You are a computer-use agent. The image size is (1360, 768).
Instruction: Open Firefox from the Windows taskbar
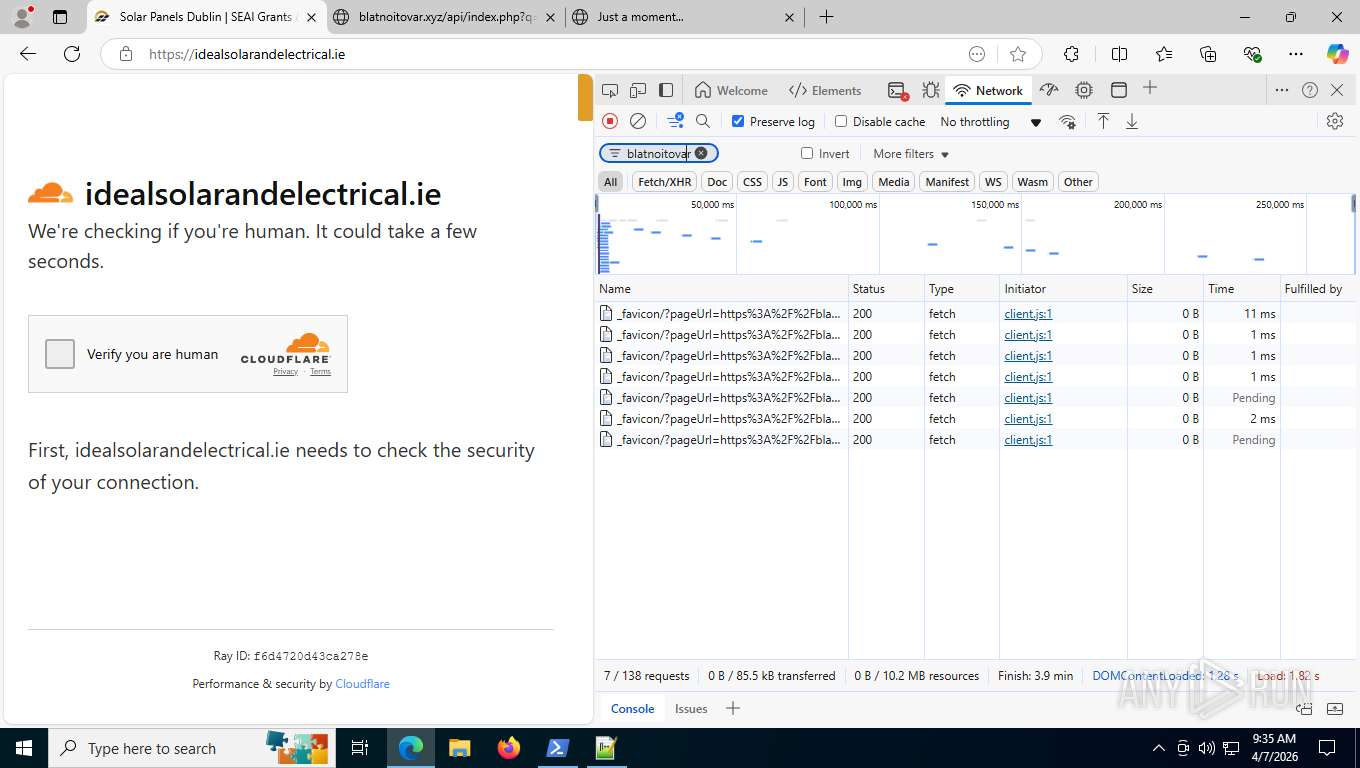(509, 748)
